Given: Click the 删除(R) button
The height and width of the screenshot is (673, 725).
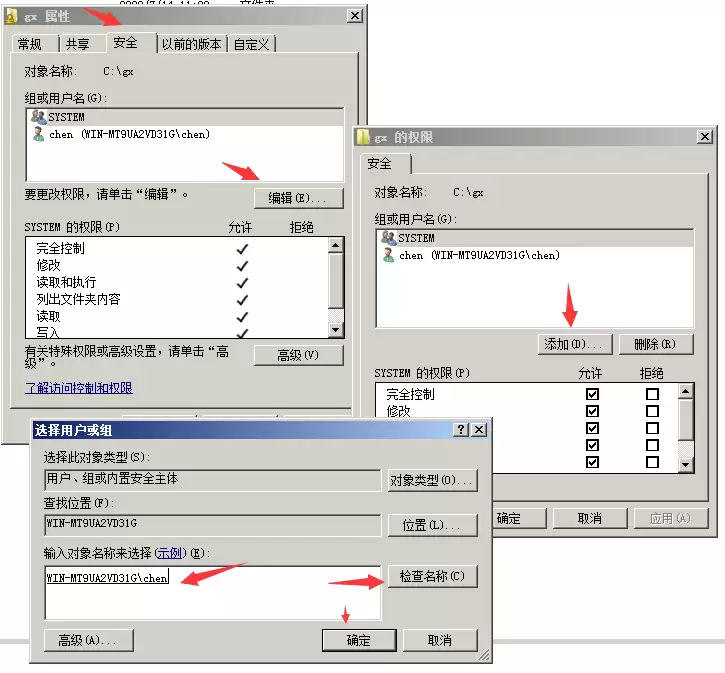Looking at the screenshot, I should coord(656,344).
